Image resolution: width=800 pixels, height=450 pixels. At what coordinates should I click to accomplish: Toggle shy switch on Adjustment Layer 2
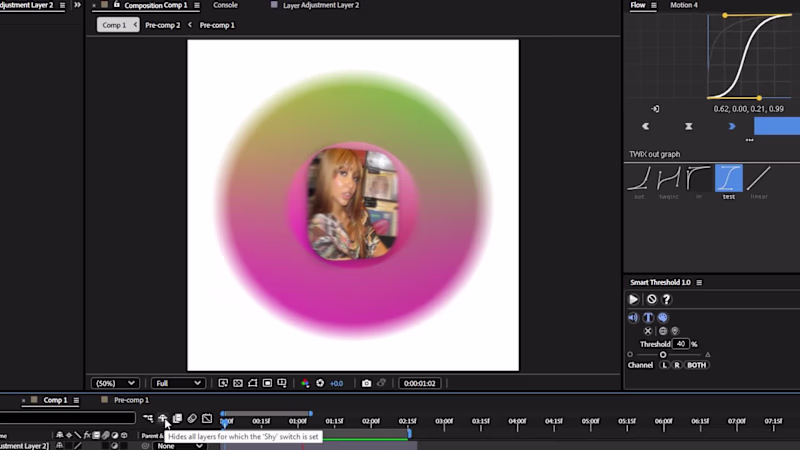pyautogui.click(x=60, y=445)
